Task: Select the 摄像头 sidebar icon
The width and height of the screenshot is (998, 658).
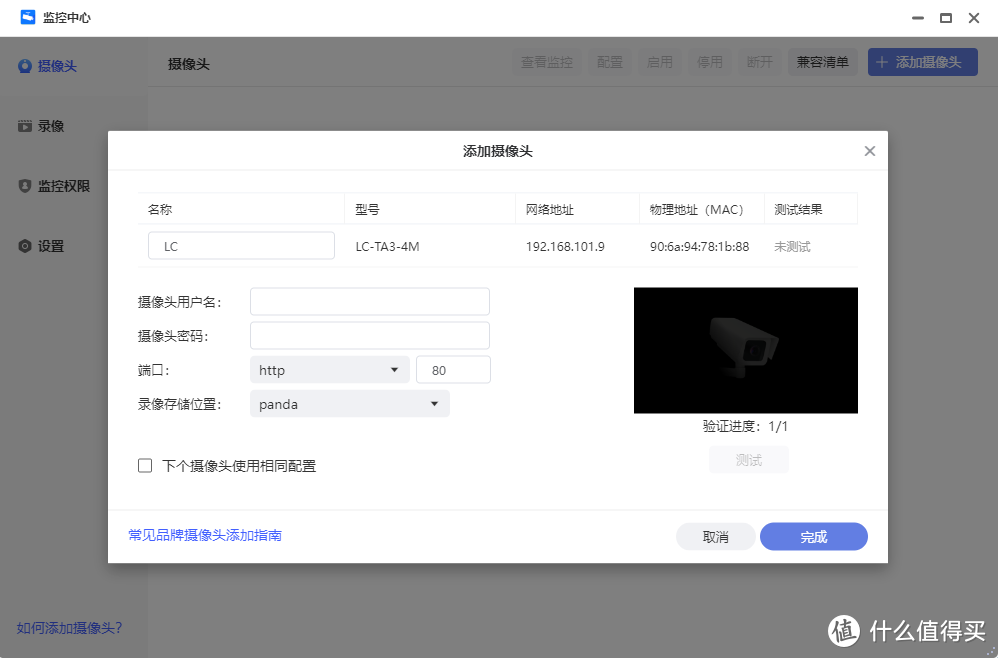Action: click(24, 66)
